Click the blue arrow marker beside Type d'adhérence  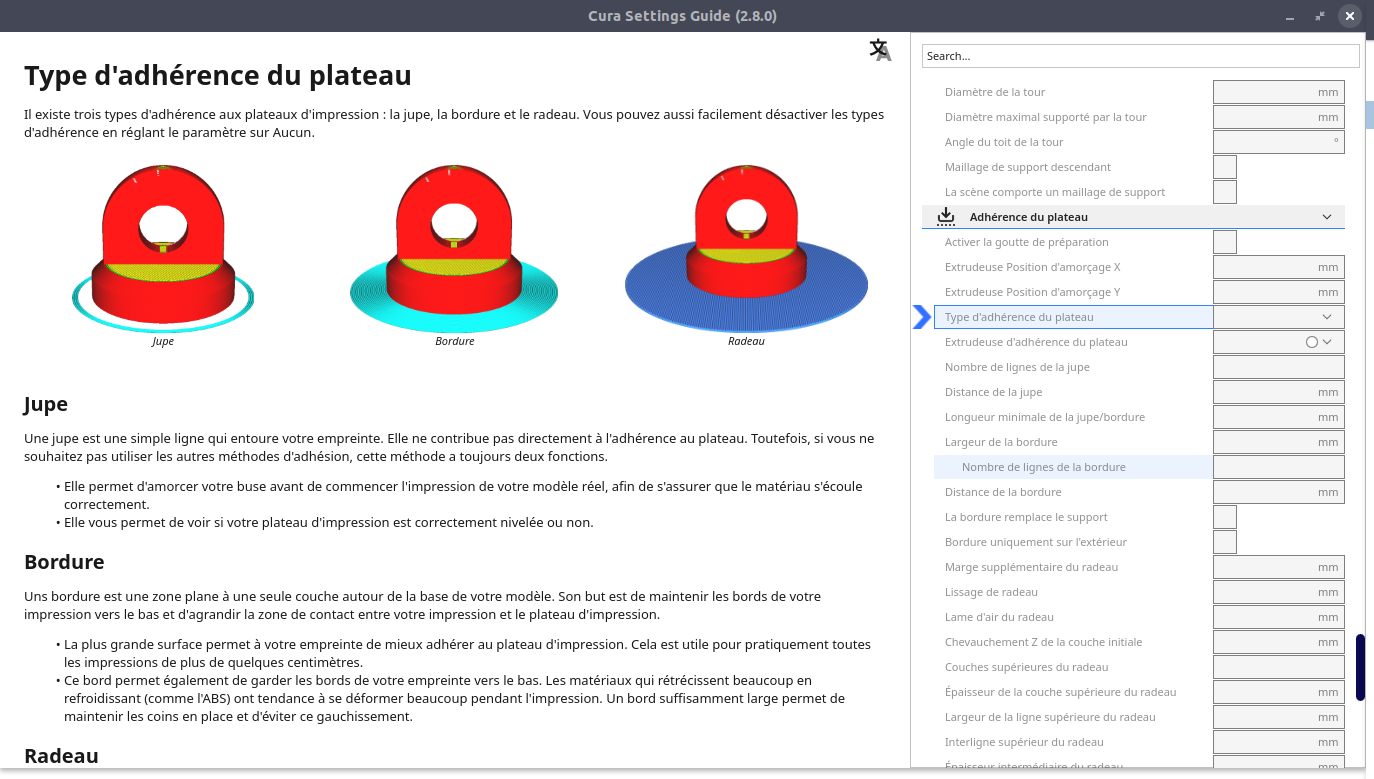tap(922, 317)
